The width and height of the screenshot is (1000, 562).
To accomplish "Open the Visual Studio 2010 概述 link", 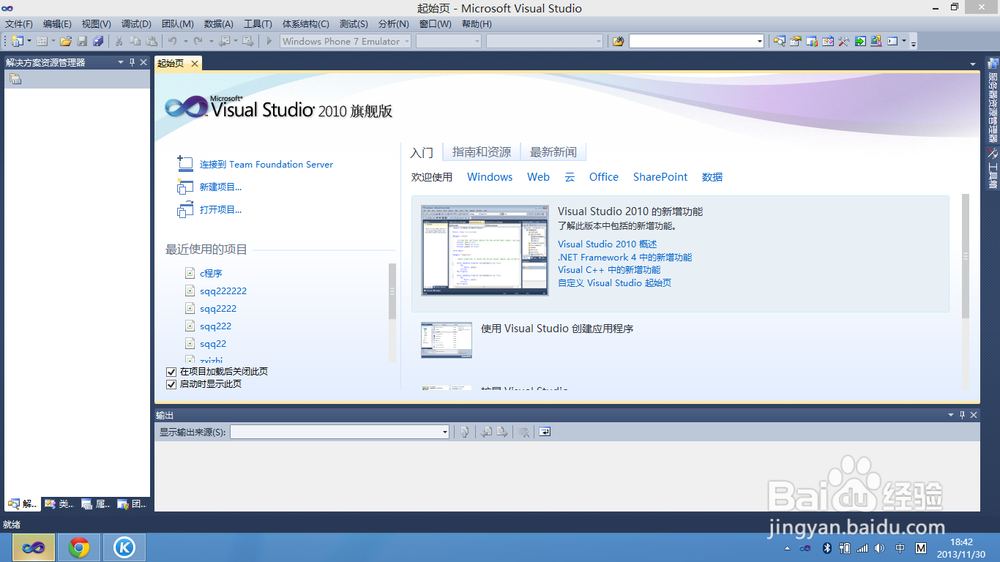I will pos(607,244).
